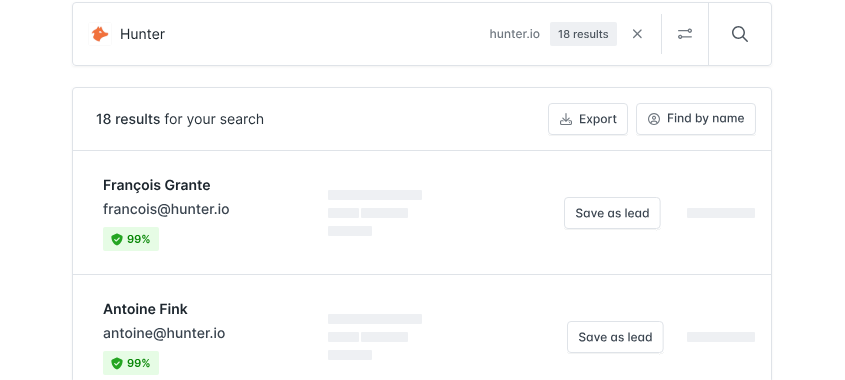
Task: Click the 99% confidence badge for François
Action: coord(131,239)
